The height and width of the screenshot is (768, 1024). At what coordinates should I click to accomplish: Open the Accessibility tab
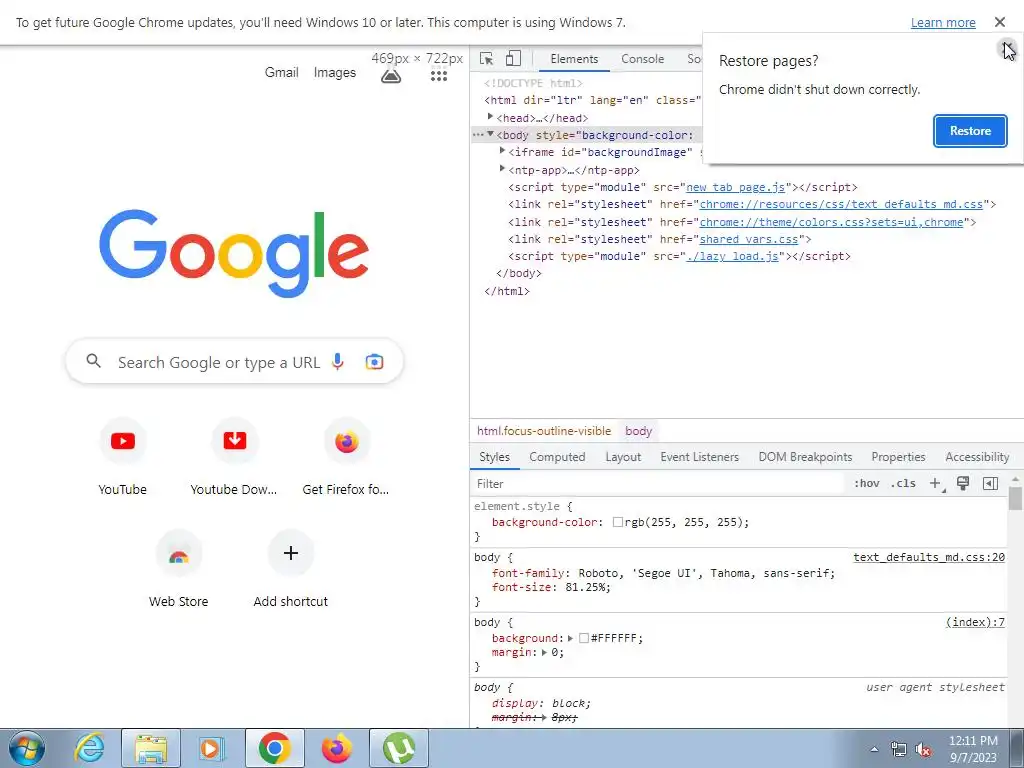tap(977, 457)
